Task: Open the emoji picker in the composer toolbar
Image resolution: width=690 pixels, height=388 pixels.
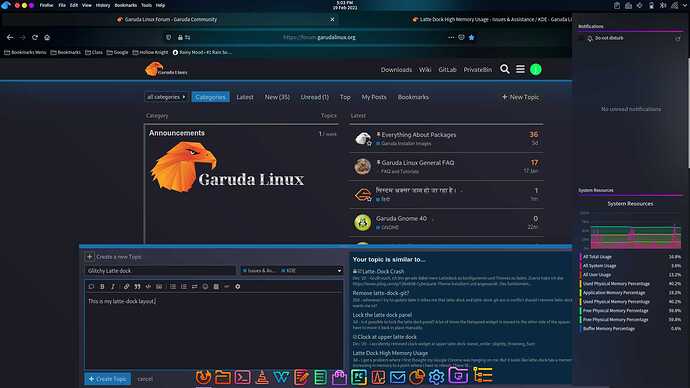Action: pyautogui.click(x=205, y=286)
